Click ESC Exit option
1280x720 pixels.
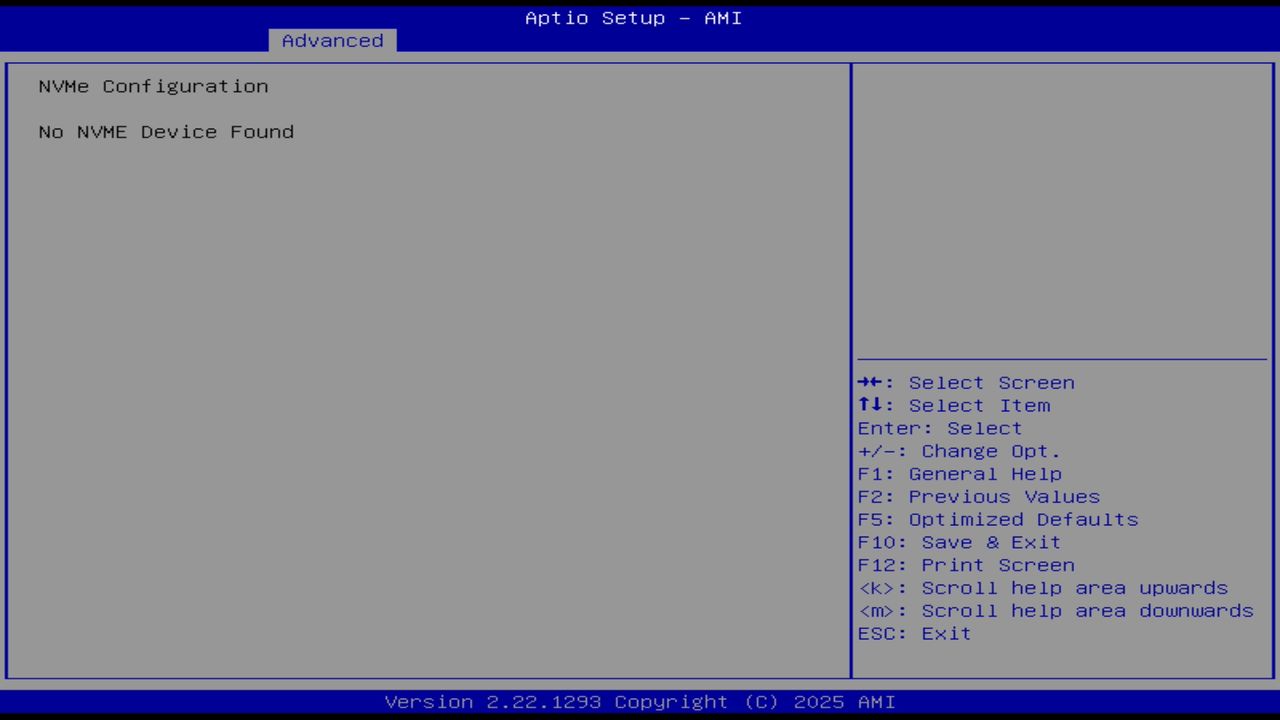913,633
